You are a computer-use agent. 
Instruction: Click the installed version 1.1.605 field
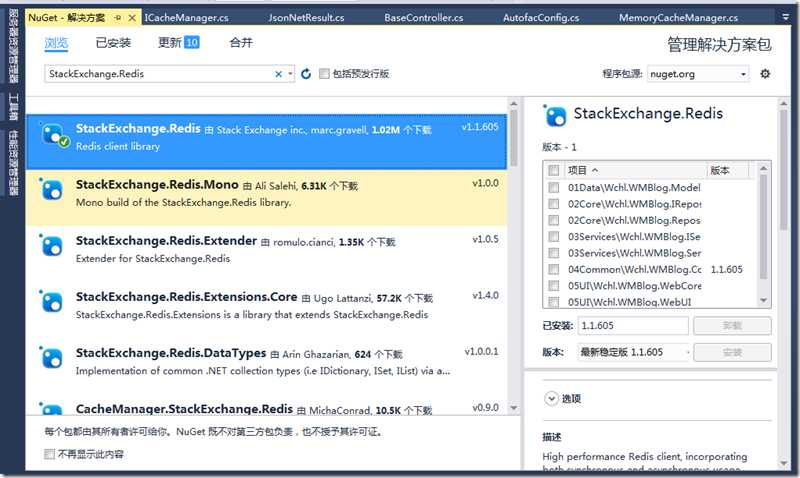pyautogui.click(x=633, y=325)
